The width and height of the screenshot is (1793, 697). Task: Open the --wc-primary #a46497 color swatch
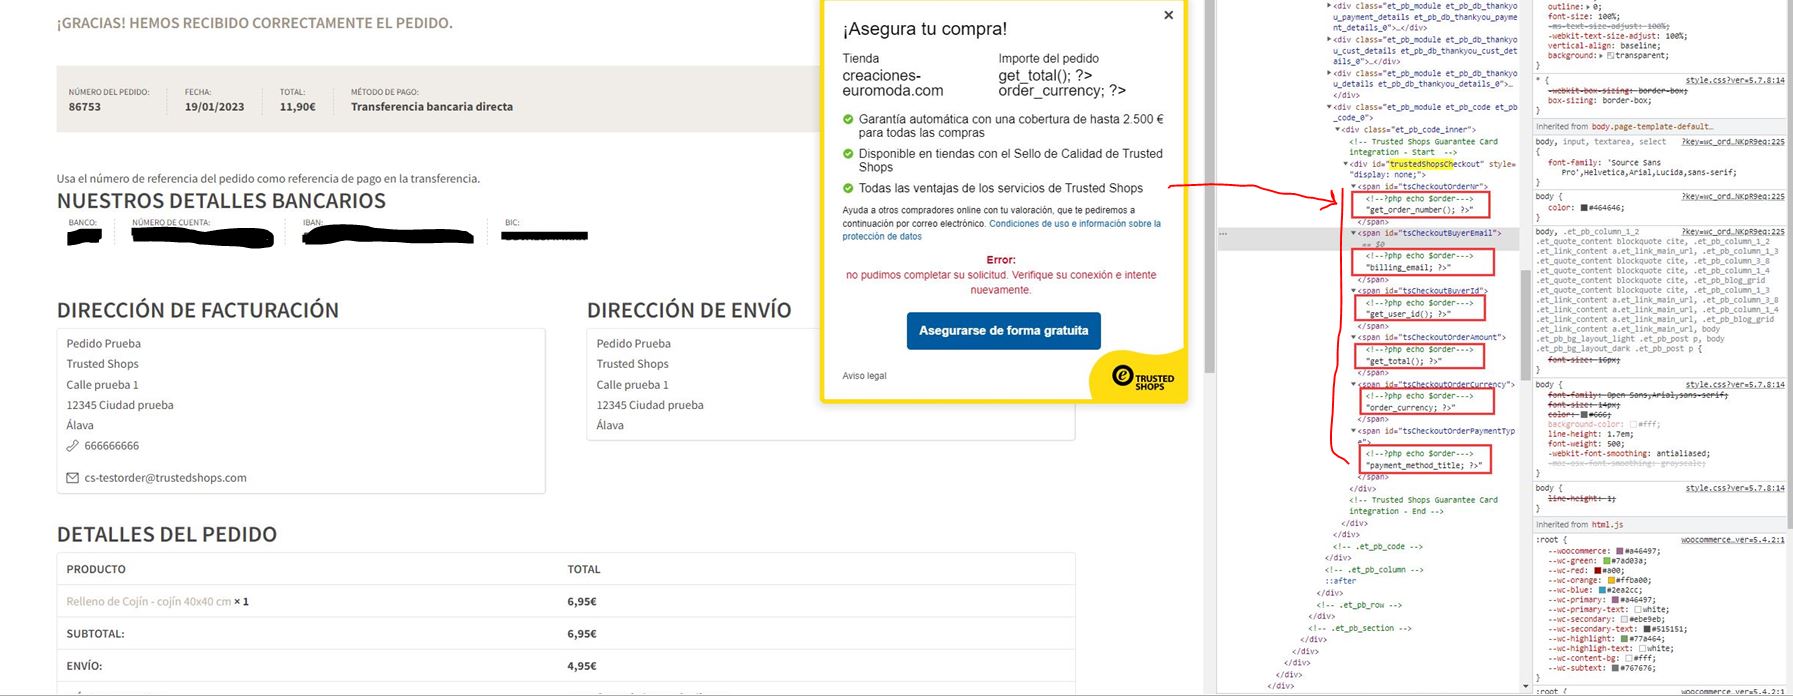click(1616, 600)
